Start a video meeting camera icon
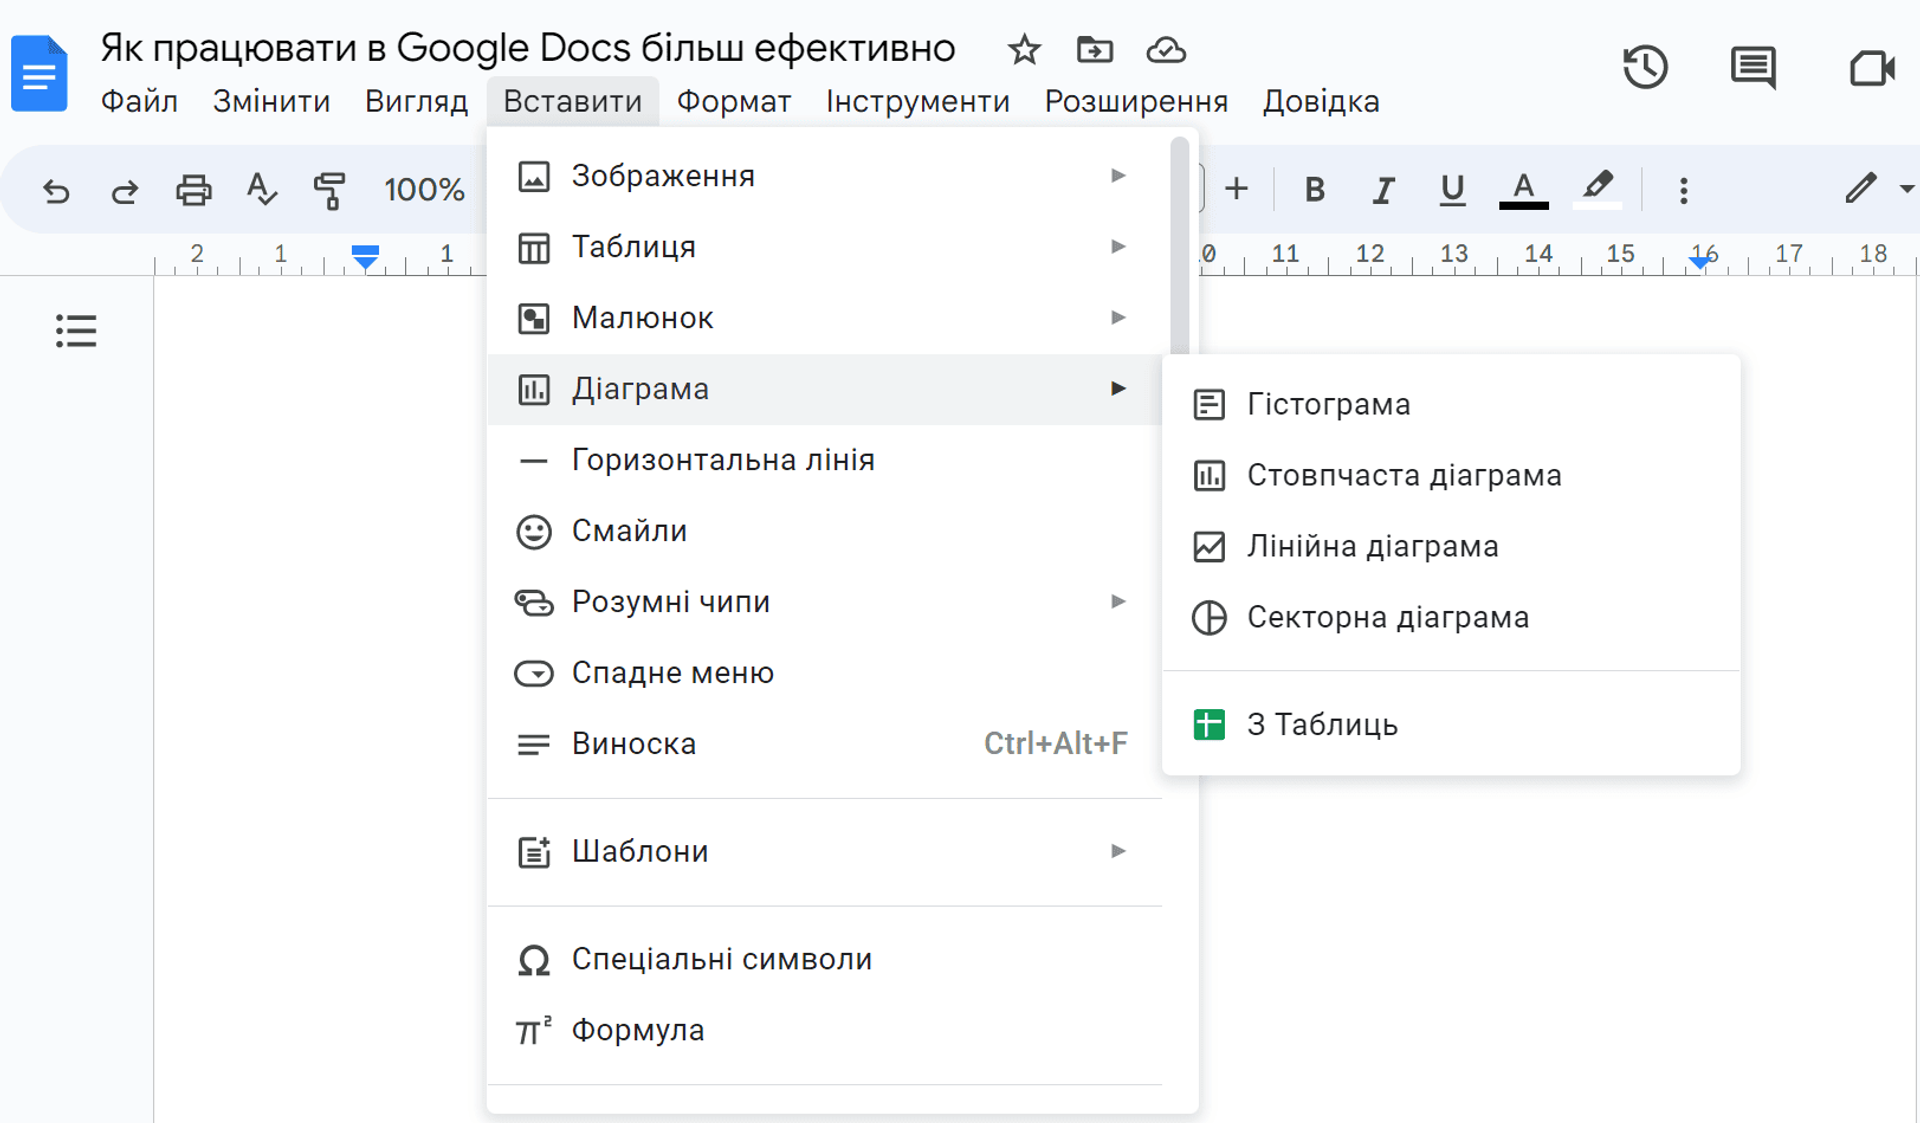This screenshot has height=1123, width=1920. pyautogui.click(x=1871, y=68)
